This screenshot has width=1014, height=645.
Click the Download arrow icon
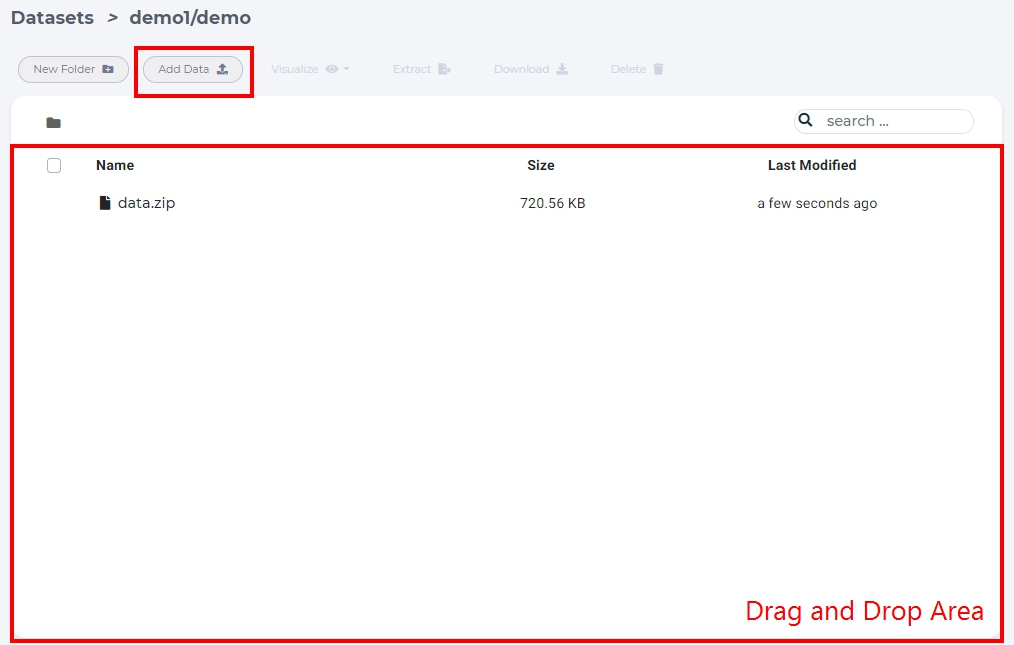pyautogui.click(x=563, y=69)
